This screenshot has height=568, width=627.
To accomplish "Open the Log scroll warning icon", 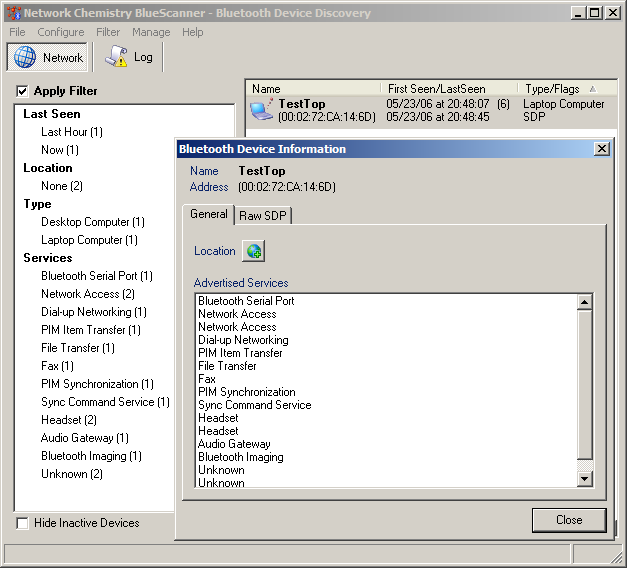I will [x=116, y=56].
